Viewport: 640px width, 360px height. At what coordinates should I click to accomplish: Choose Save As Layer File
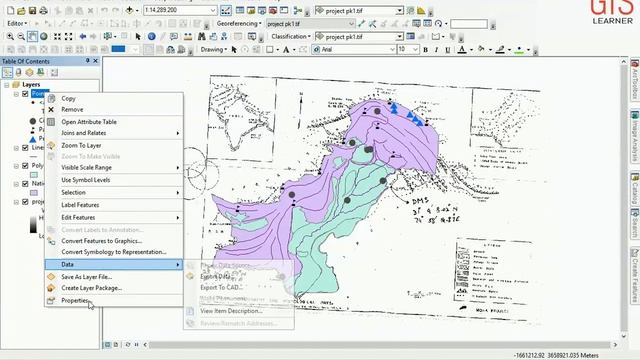(x=114, y=277)
